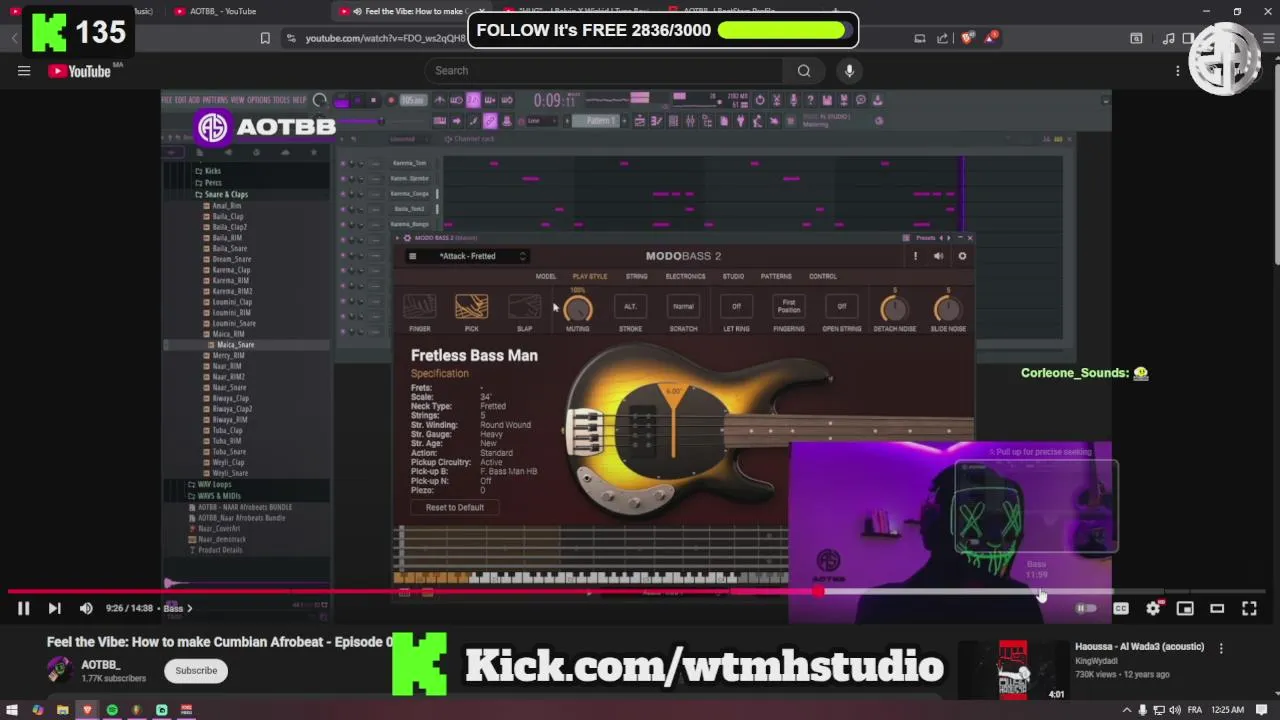Click the MODO BASS speaker icon
Screen dimensions: 1280x720
pyautogui.click(x=938, y=256)
